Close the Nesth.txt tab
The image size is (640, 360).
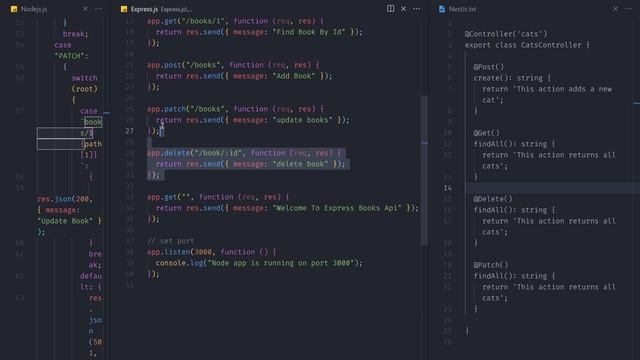coord(615,9)
